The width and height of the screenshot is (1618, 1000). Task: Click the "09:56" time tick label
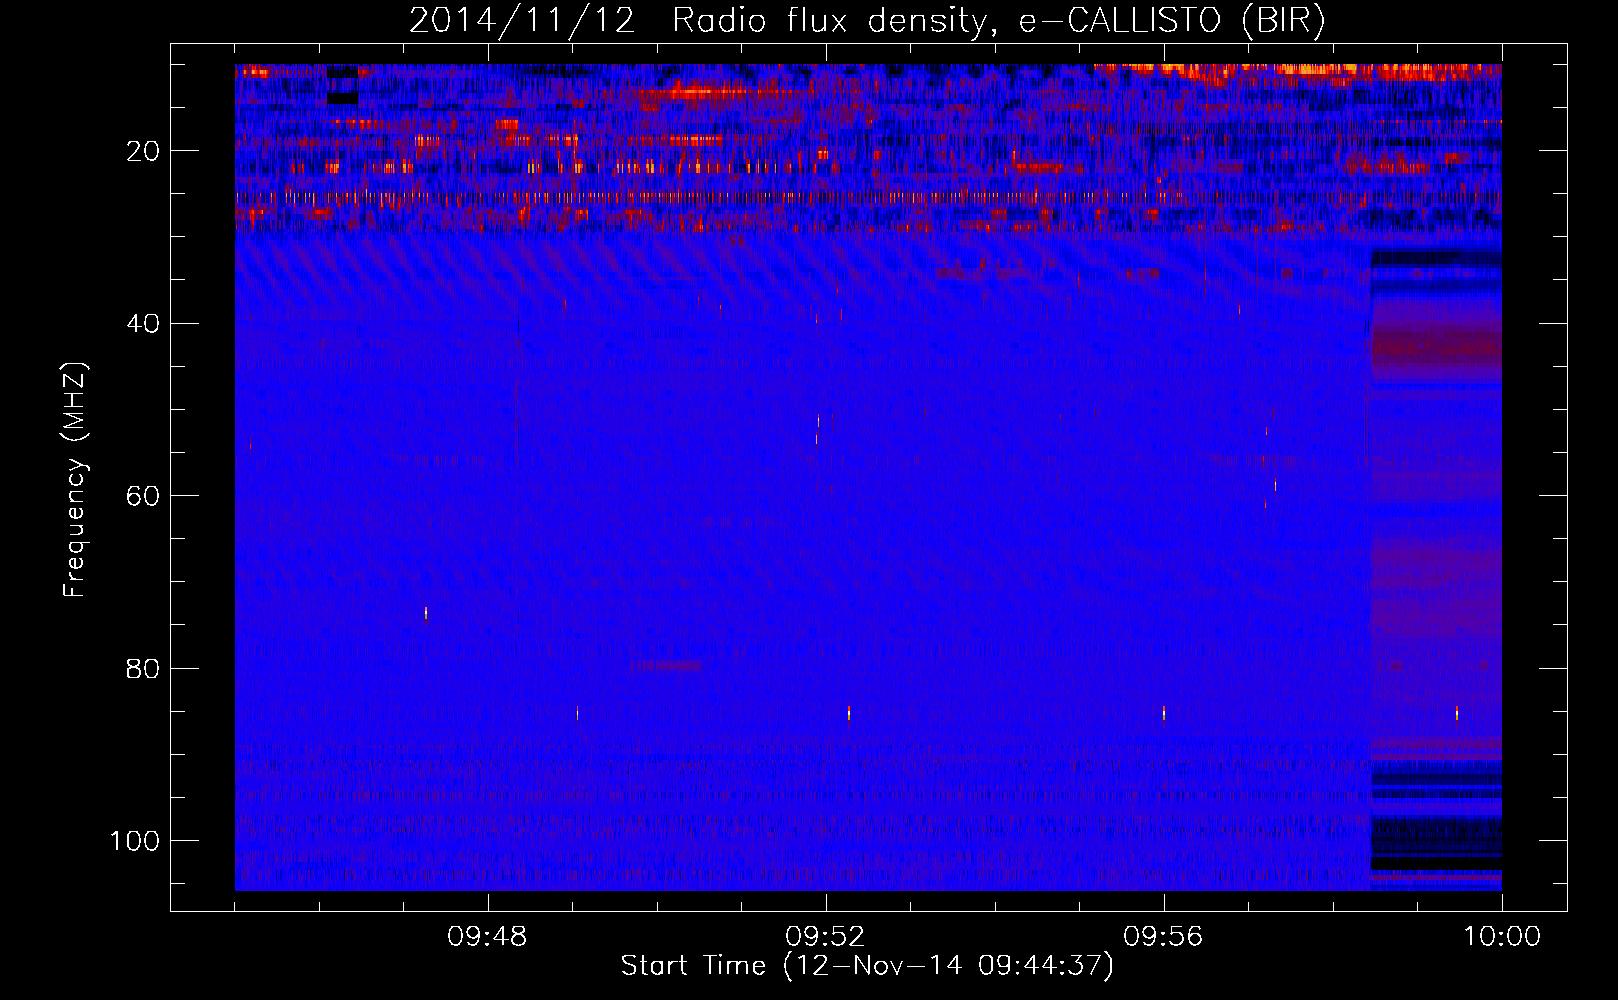[1163, 937]
